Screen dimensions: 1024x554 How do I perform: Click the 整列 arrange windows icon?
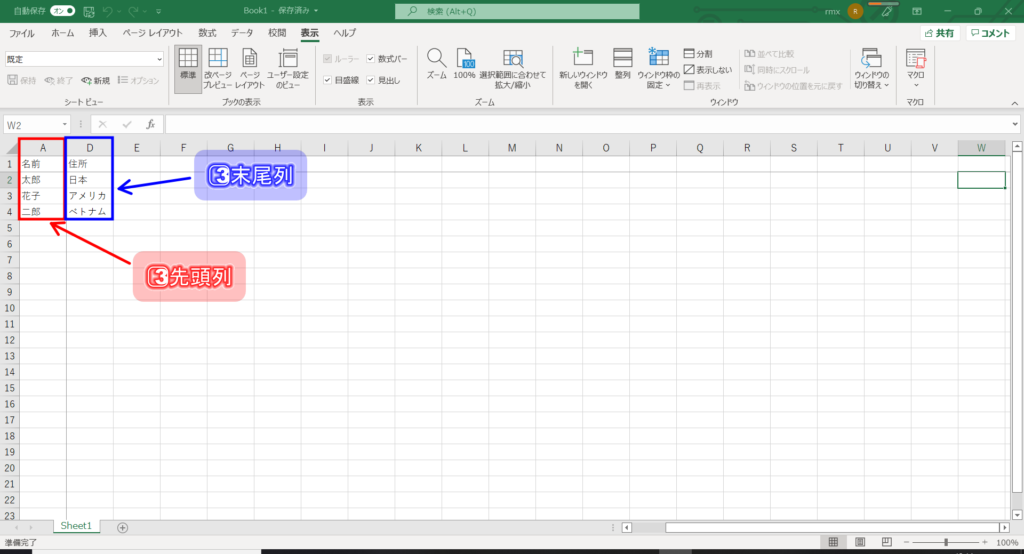[x=622, y=68]
